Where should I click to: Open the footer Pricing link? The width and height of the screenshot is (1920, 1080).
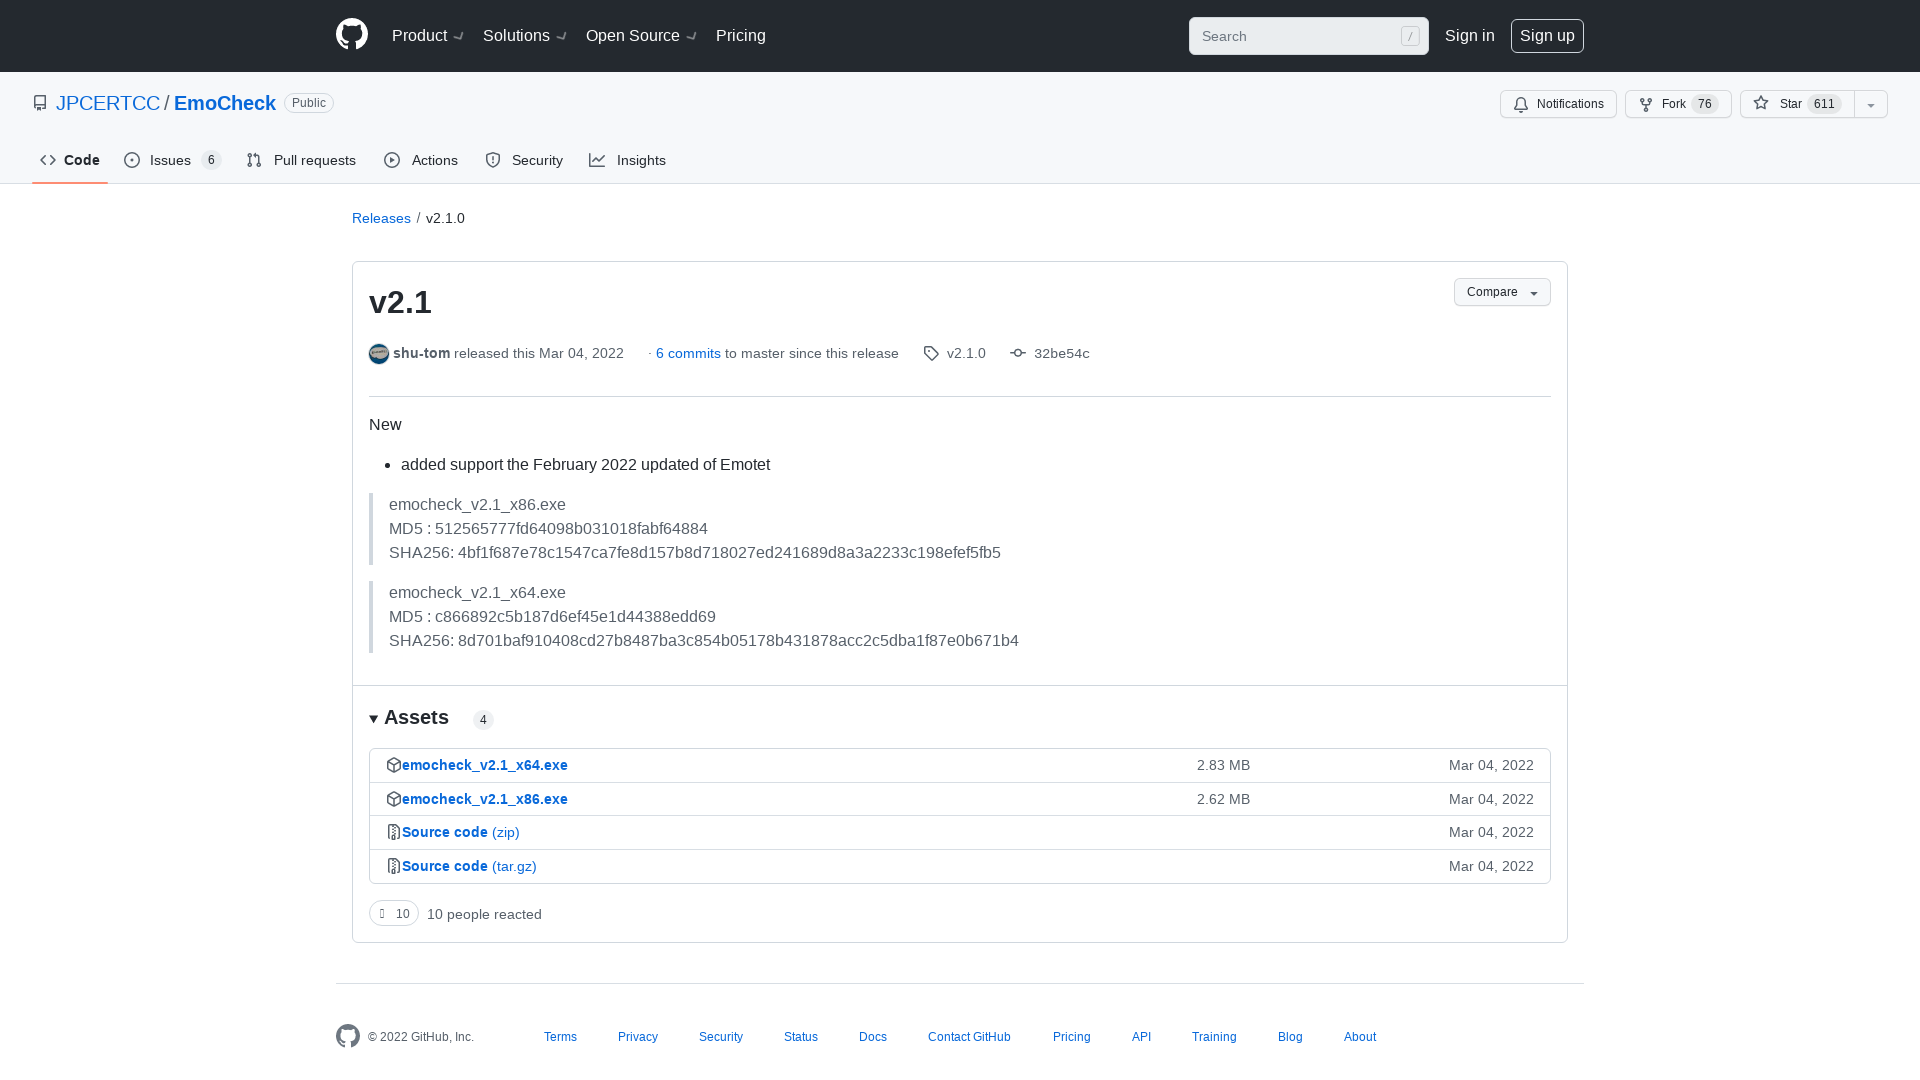[1072, 1037]
